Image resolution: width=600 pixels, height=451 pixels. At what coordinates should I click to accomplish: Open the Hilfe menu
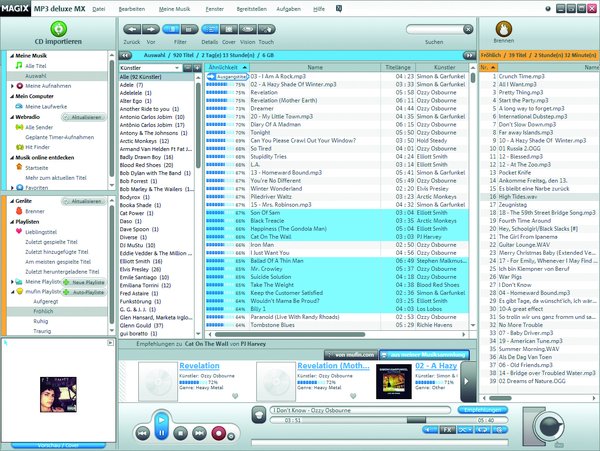pyautogui.click(x=319, y=9)
